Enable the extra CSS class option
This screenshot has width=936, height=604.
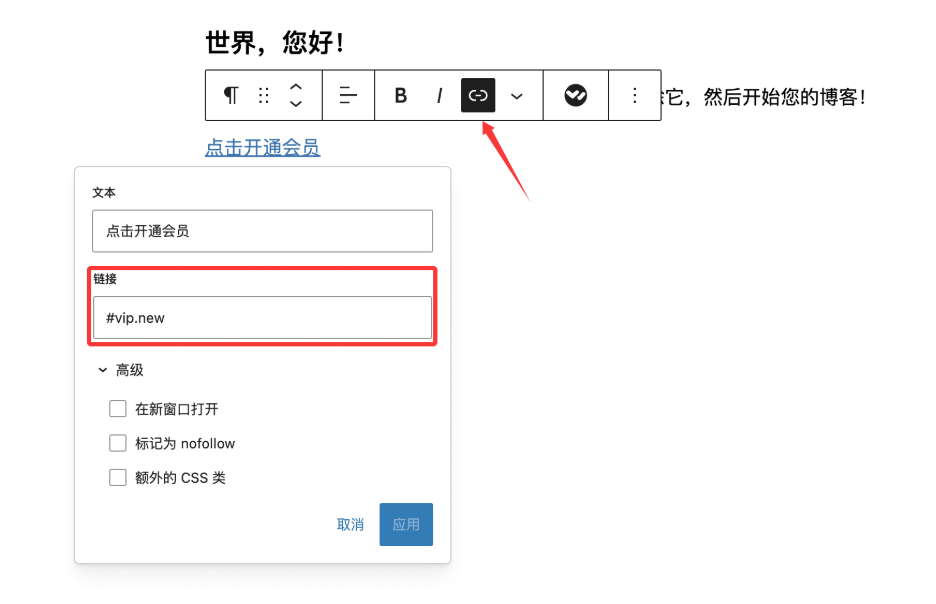tap(117, 477)
